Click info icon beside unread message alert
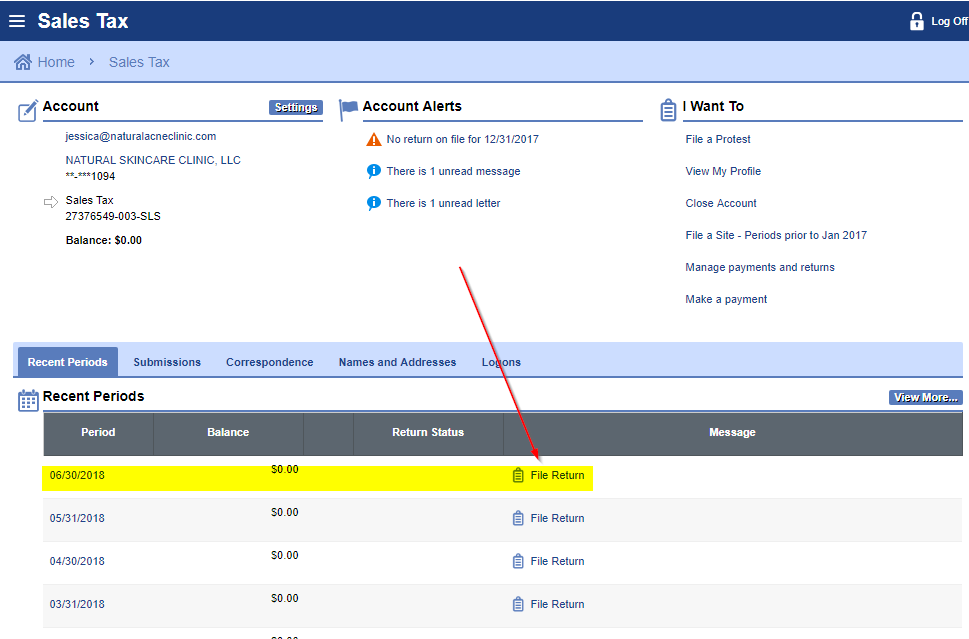This screenshot has height=639, width=969. point(374,171)
